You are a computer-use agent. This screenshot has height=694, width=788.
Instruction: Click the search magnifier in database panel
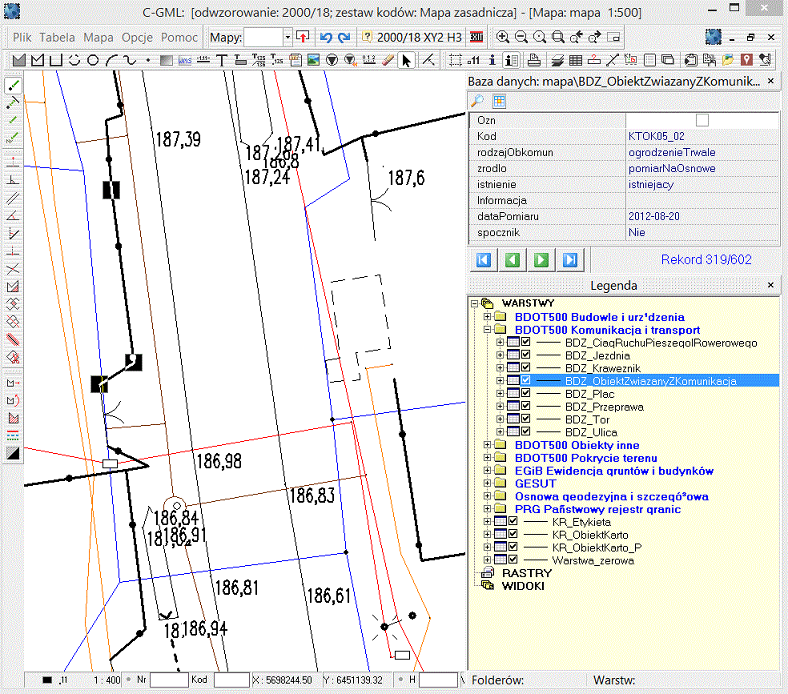[478, 101]
